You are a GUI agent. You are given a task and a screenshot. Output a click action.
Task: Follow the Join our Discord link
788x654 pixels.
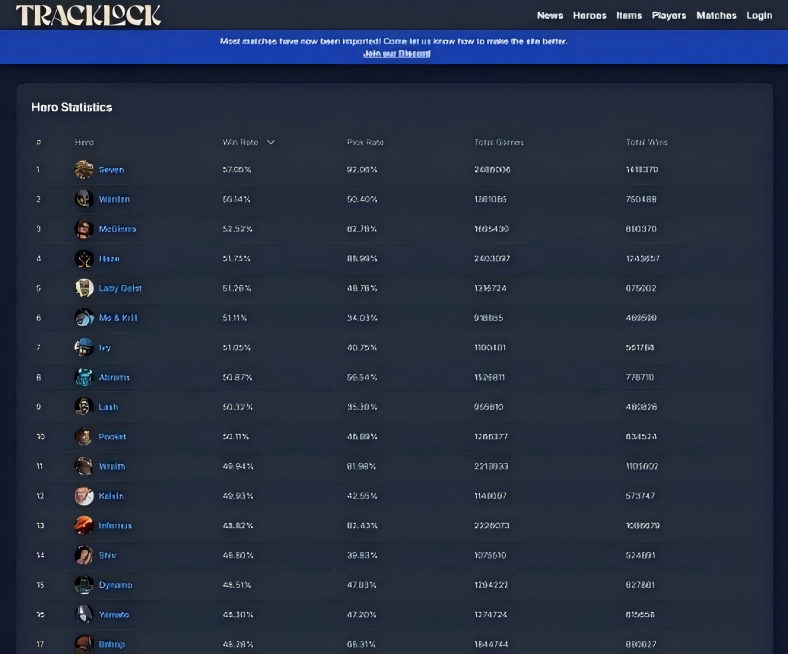397,53
